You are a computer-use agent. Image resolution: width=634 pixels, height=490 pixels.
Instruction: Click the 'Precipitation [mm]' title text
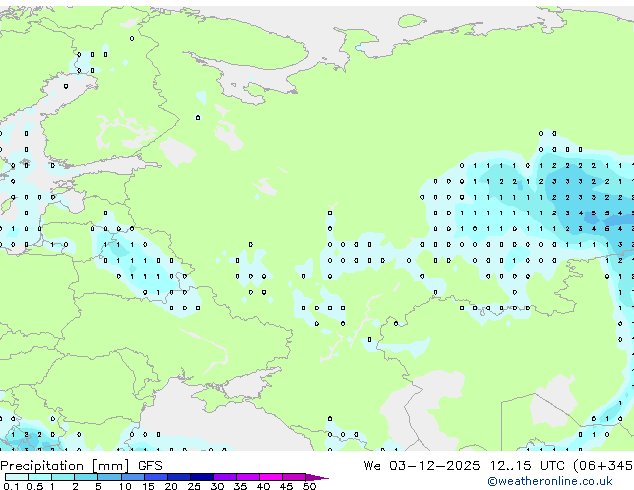[x=65, y=466]
